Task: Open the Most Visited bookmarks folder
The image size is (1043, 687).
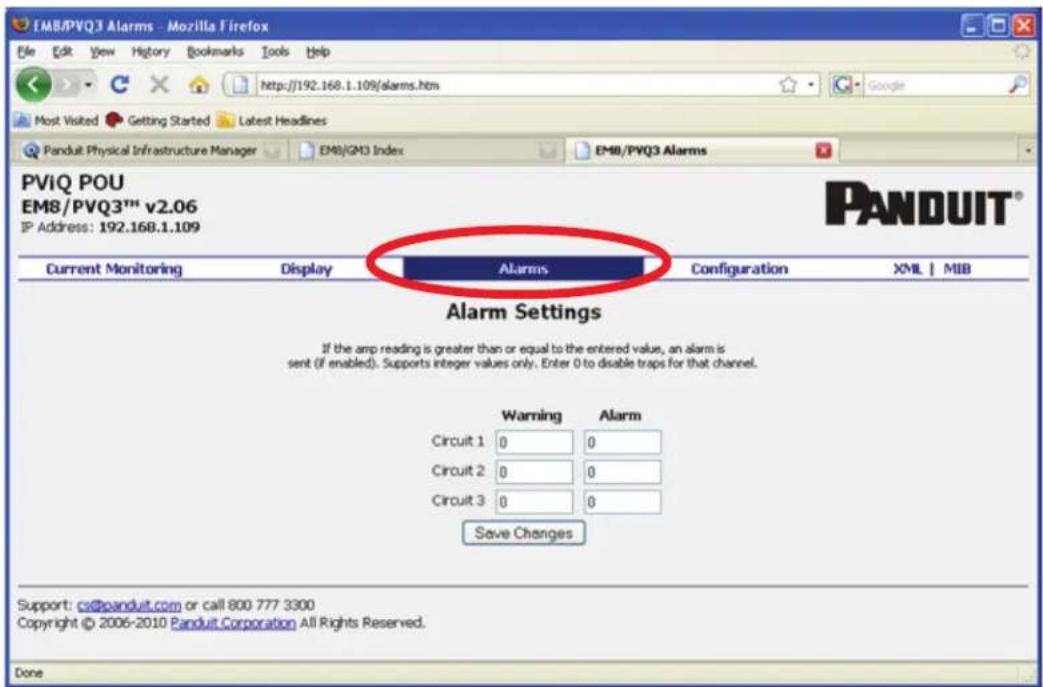Action: 56,120
